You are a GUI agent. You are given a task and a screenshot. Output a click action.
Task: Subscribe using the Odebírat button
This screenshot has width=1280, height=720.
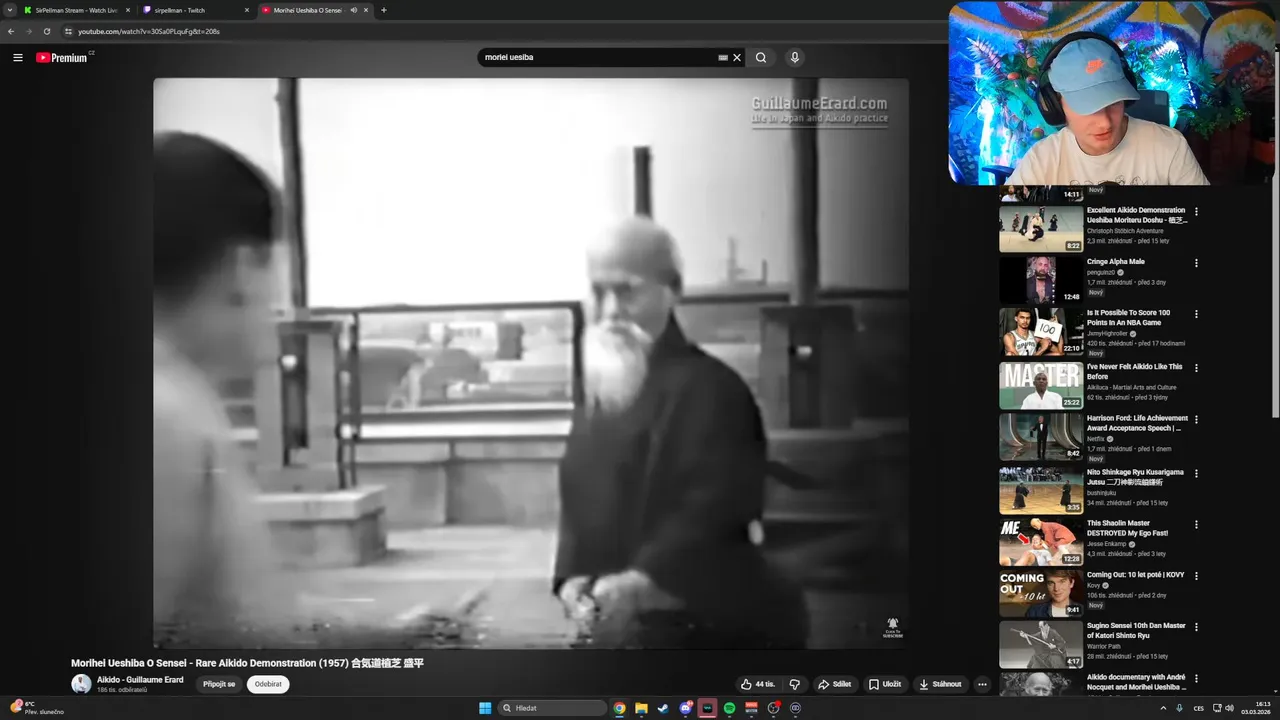tap(268, 684)
